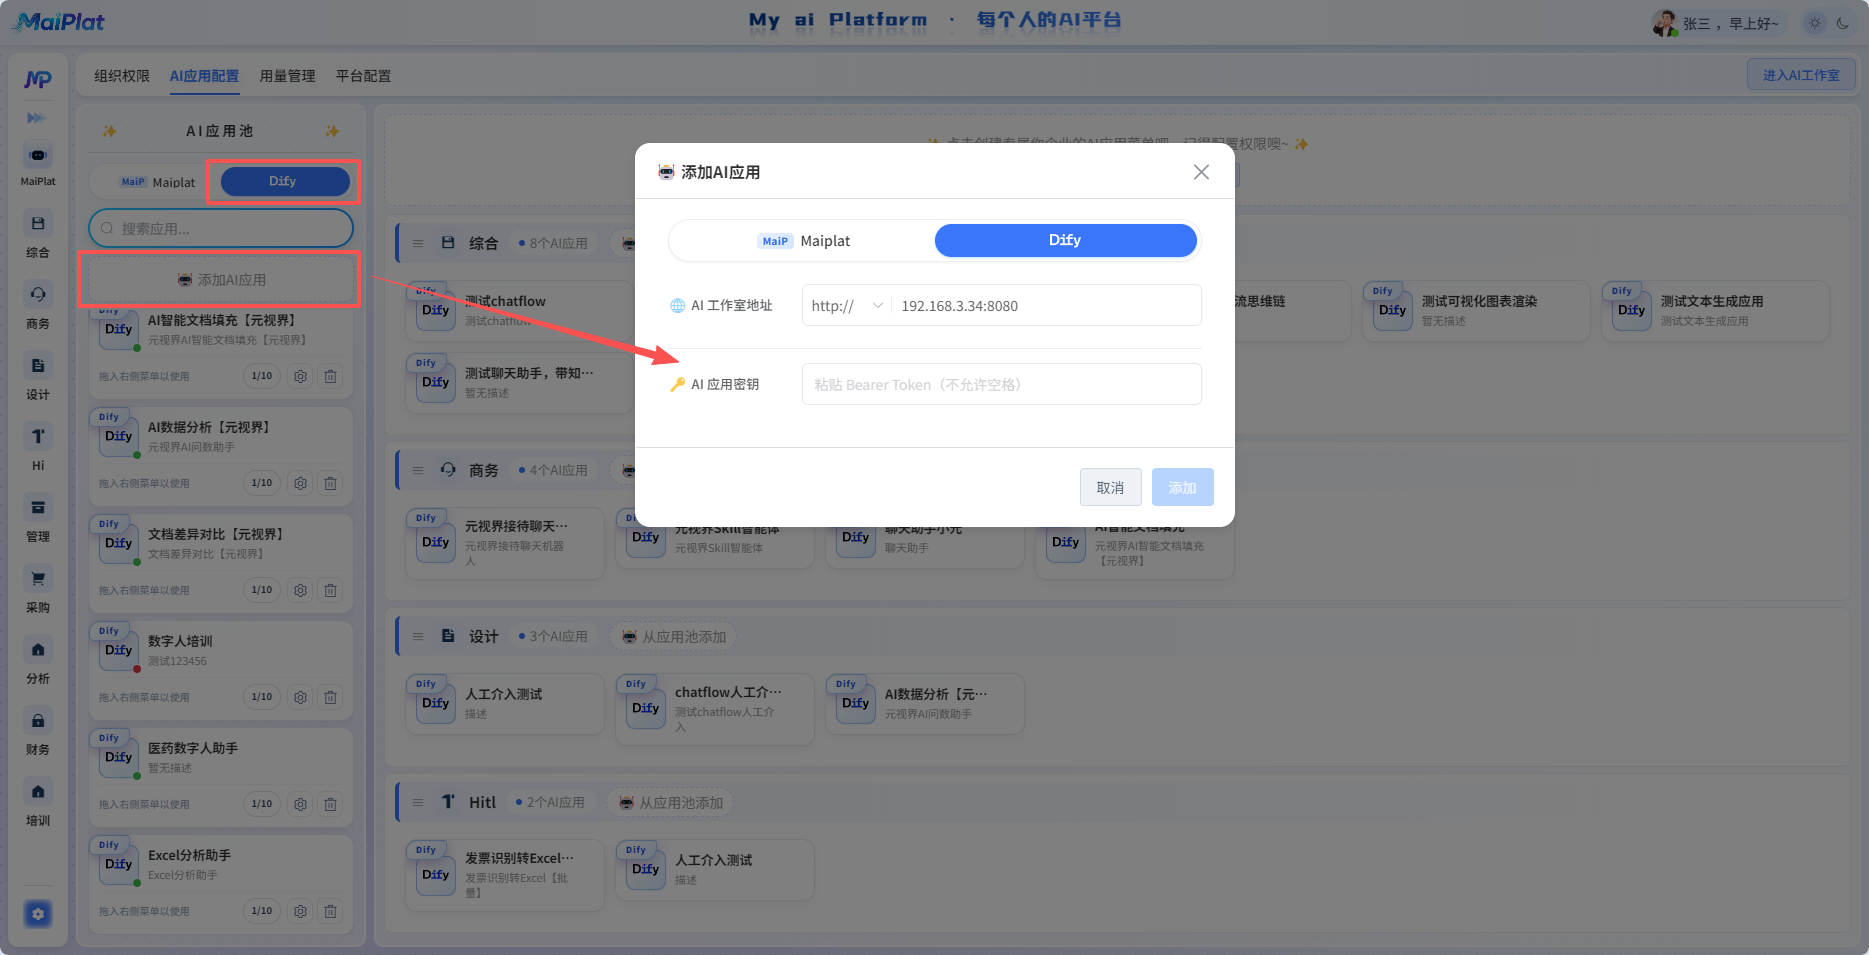Click 添加AI应用 in the app pool
The image size is (1869, 955).
click(x=221, y=280)
